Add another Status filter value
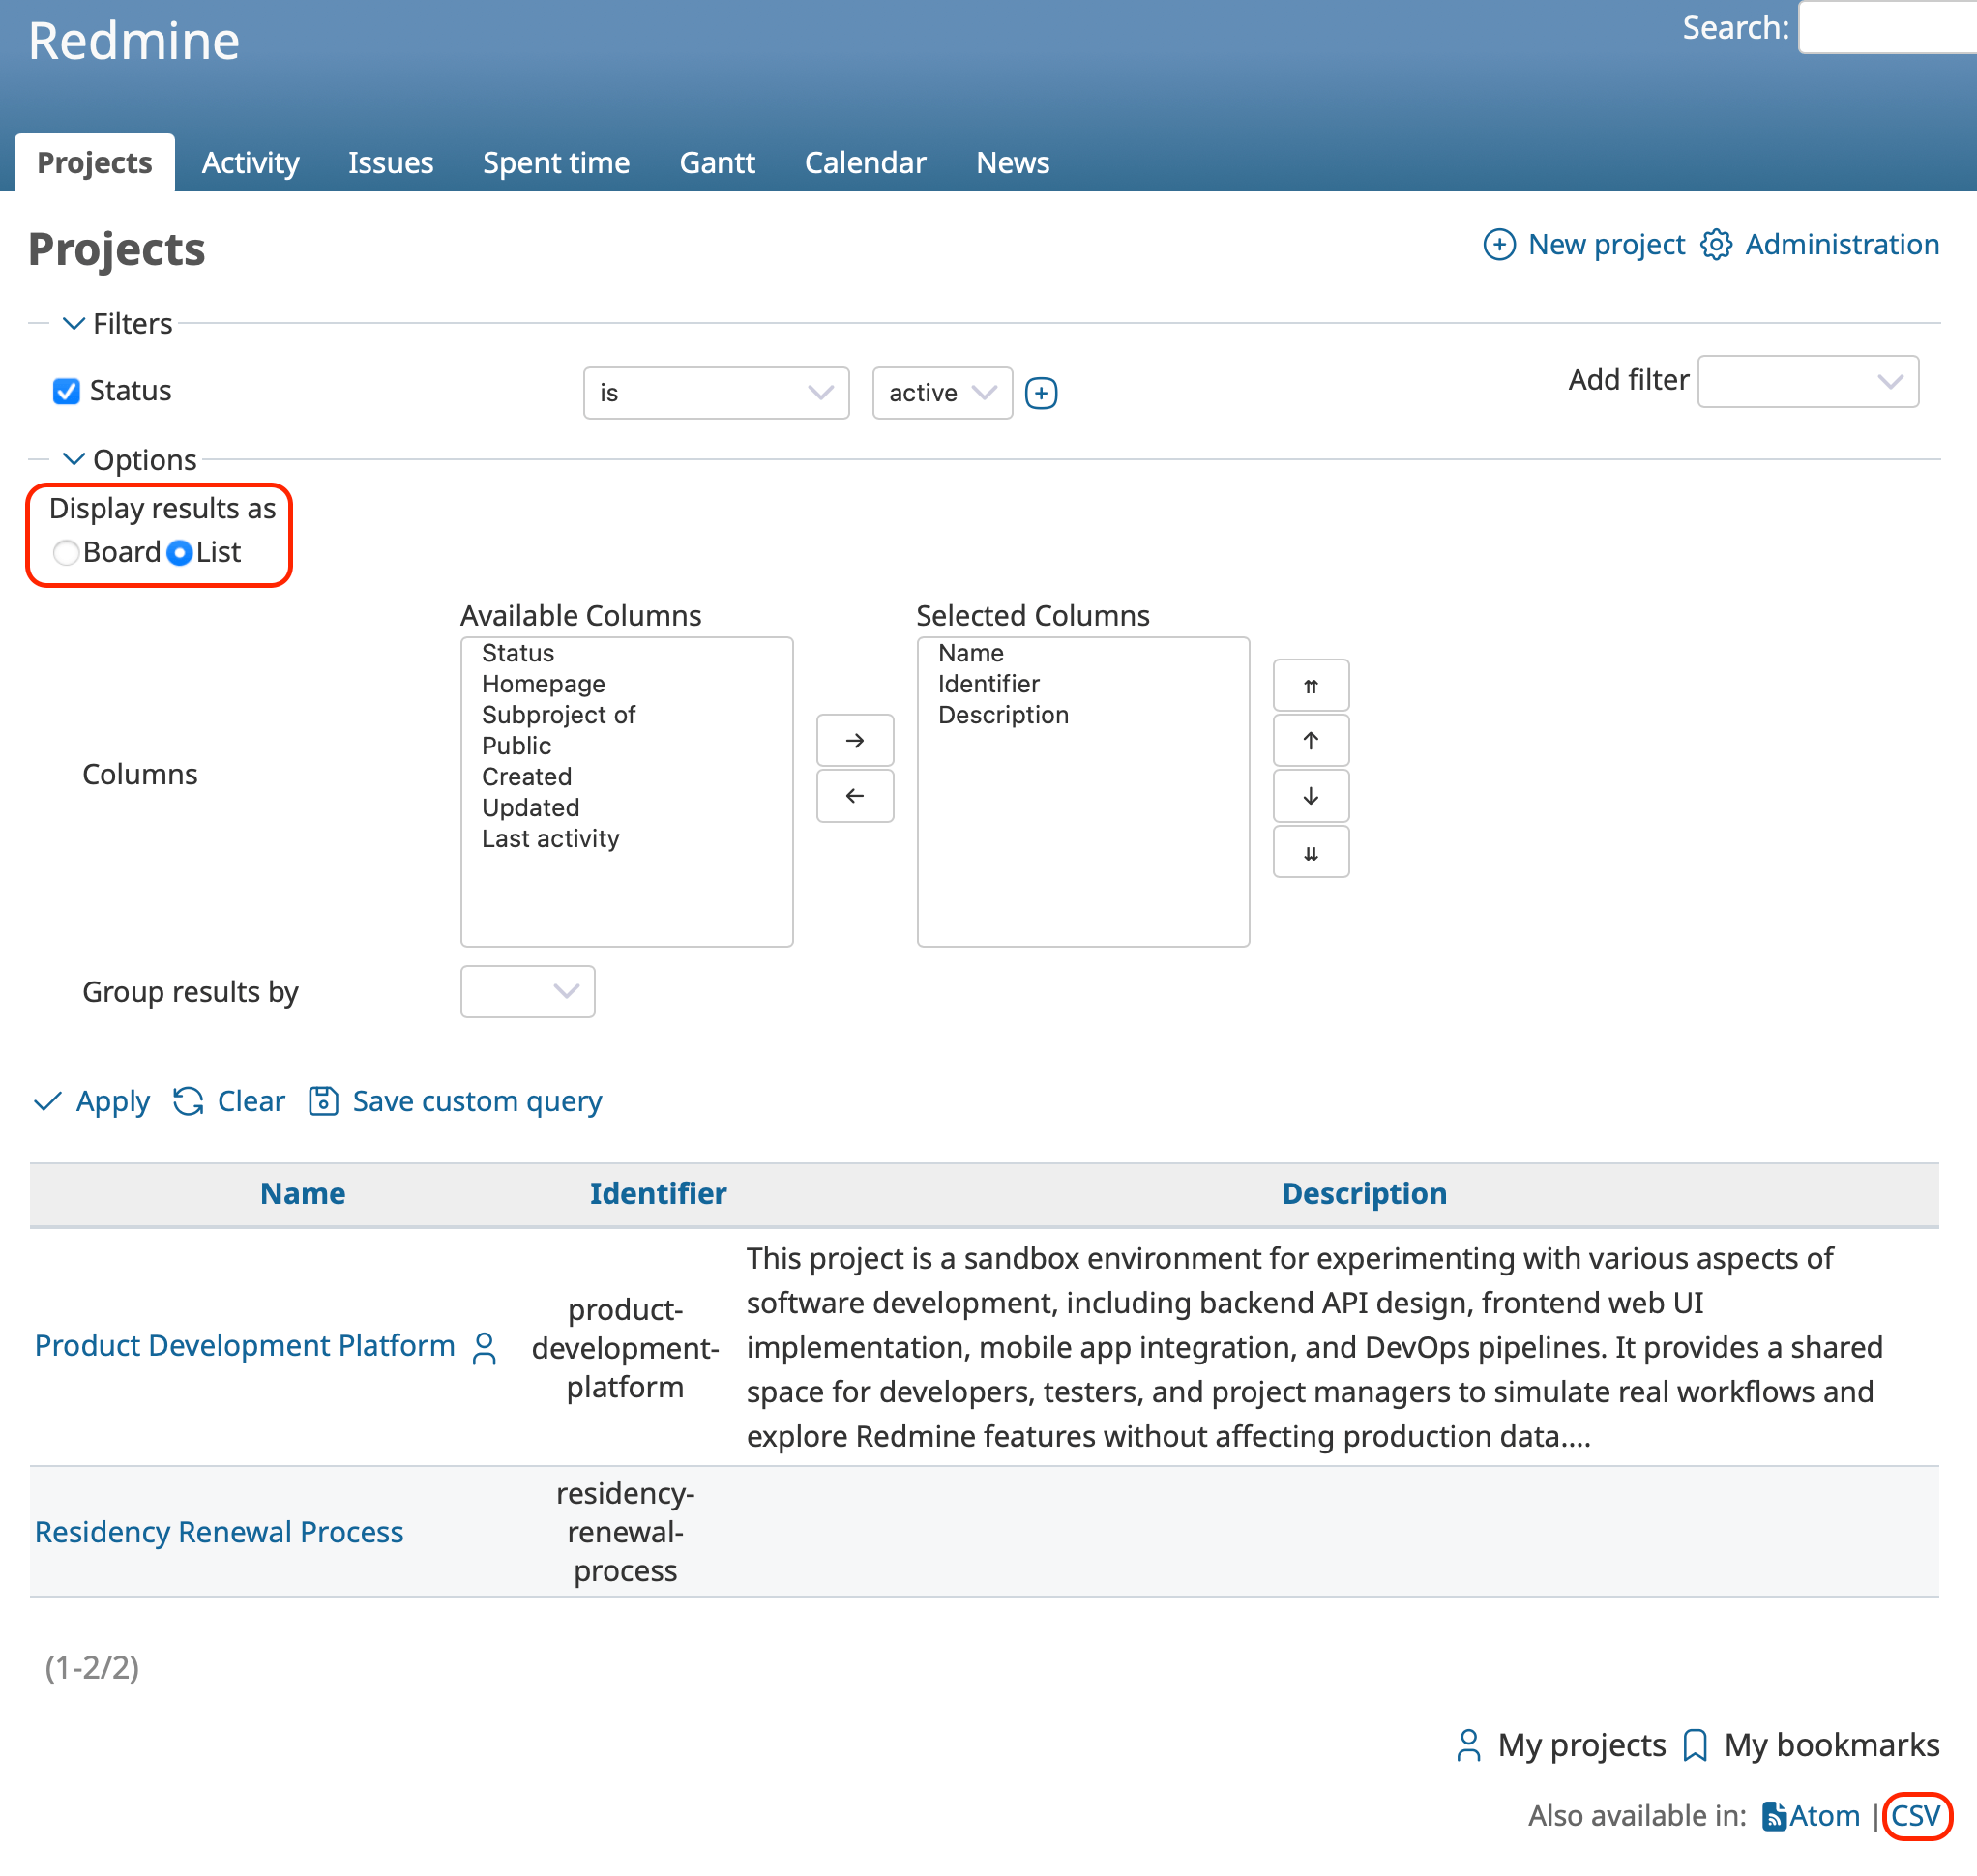Image resolution: width=1977 pixels, height=1876 pixels. click(x=1042, y=393)
